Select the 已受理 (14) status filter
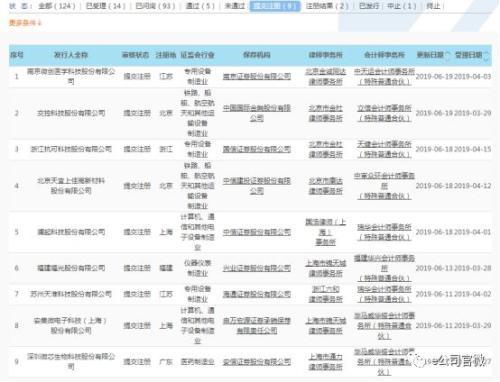The image size is (500, 382). [x=106, y=6]
